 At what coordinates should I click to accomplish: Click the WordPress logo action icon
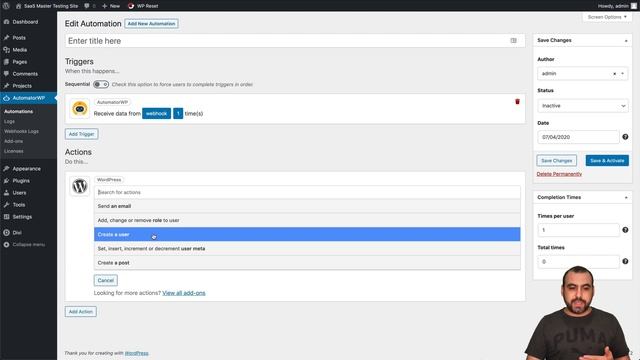(80, 186)
